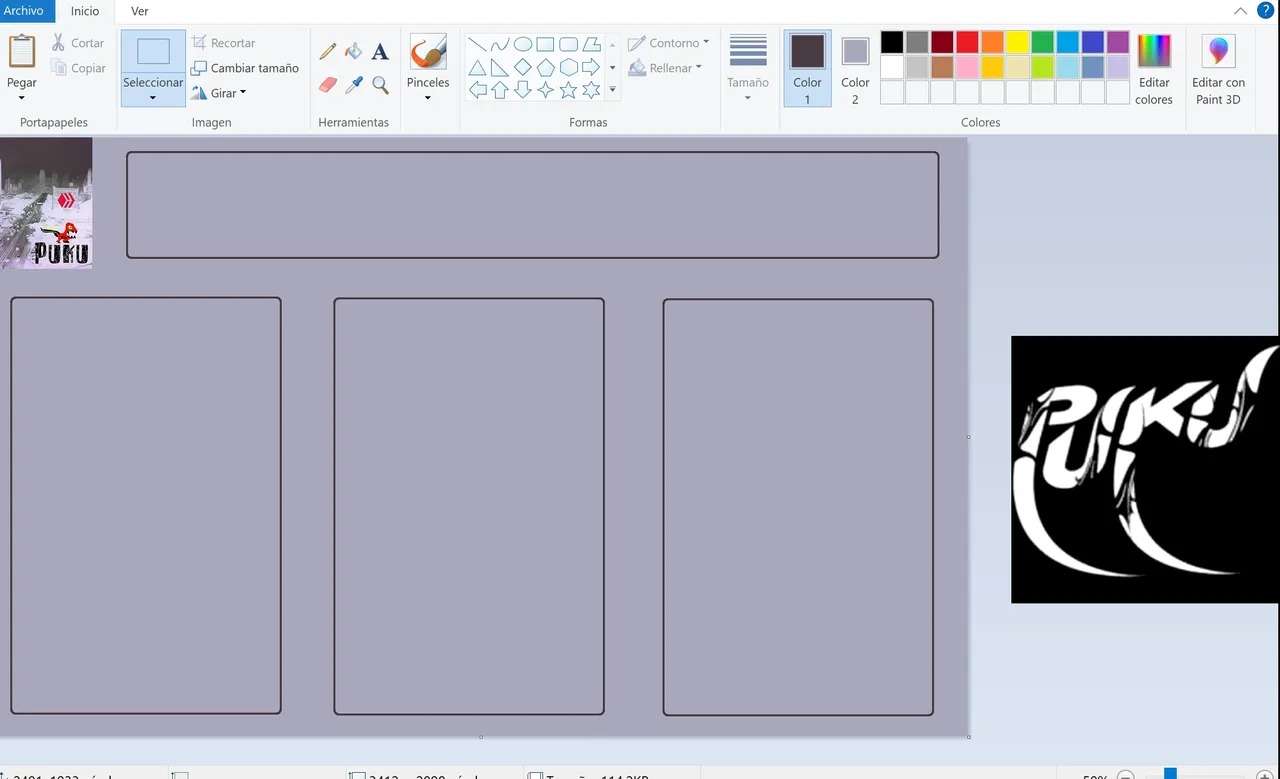Screen dimensions: 1280x779
Task: Switch to the Inicio tab
Action: [x=85, y=11]
